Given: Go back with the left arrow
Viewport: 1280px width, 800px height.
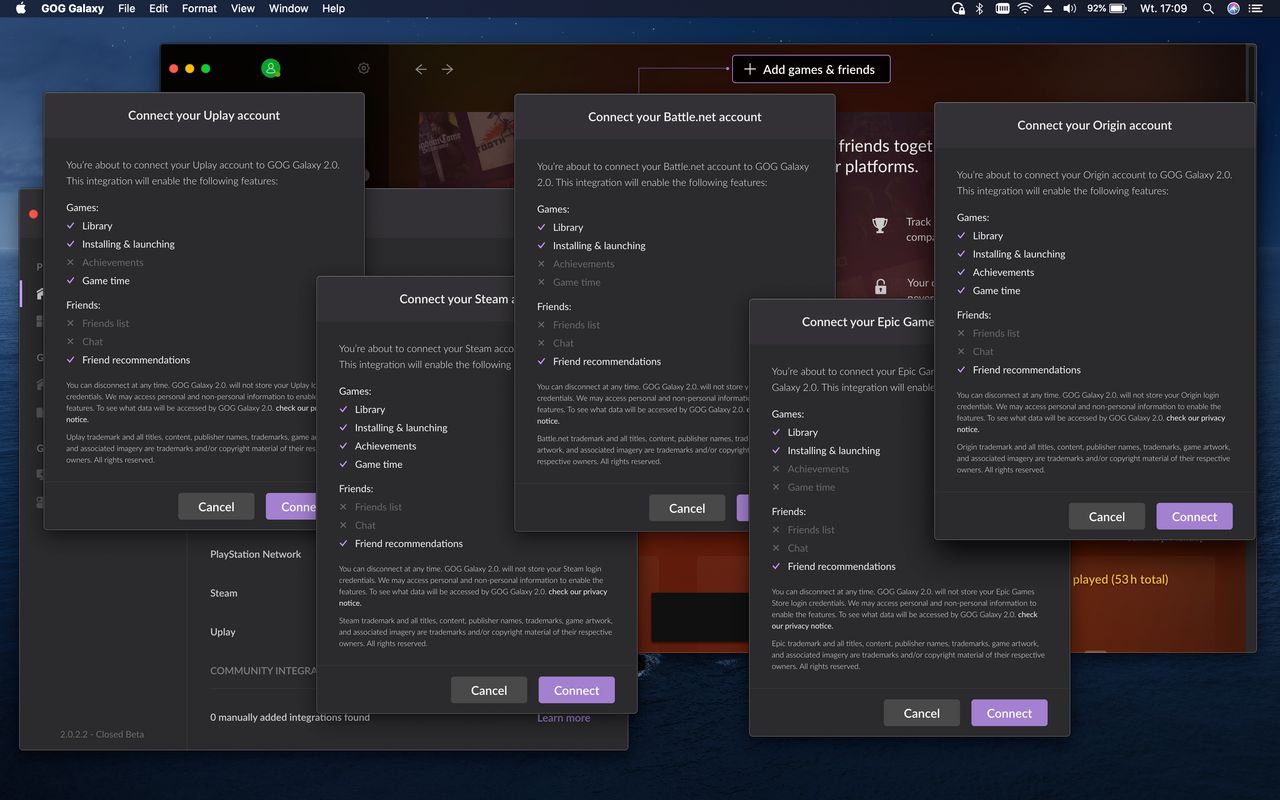Looking at the screenshot, I should 421,69.
